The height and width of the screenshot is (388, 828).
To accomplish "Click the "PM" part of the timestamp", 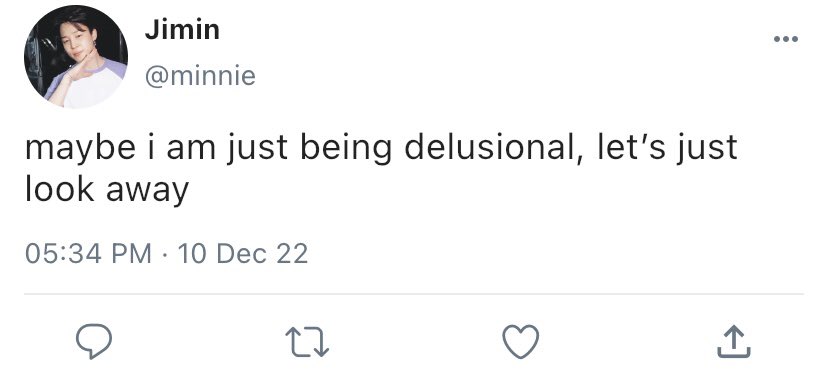I will pos(132,253).
